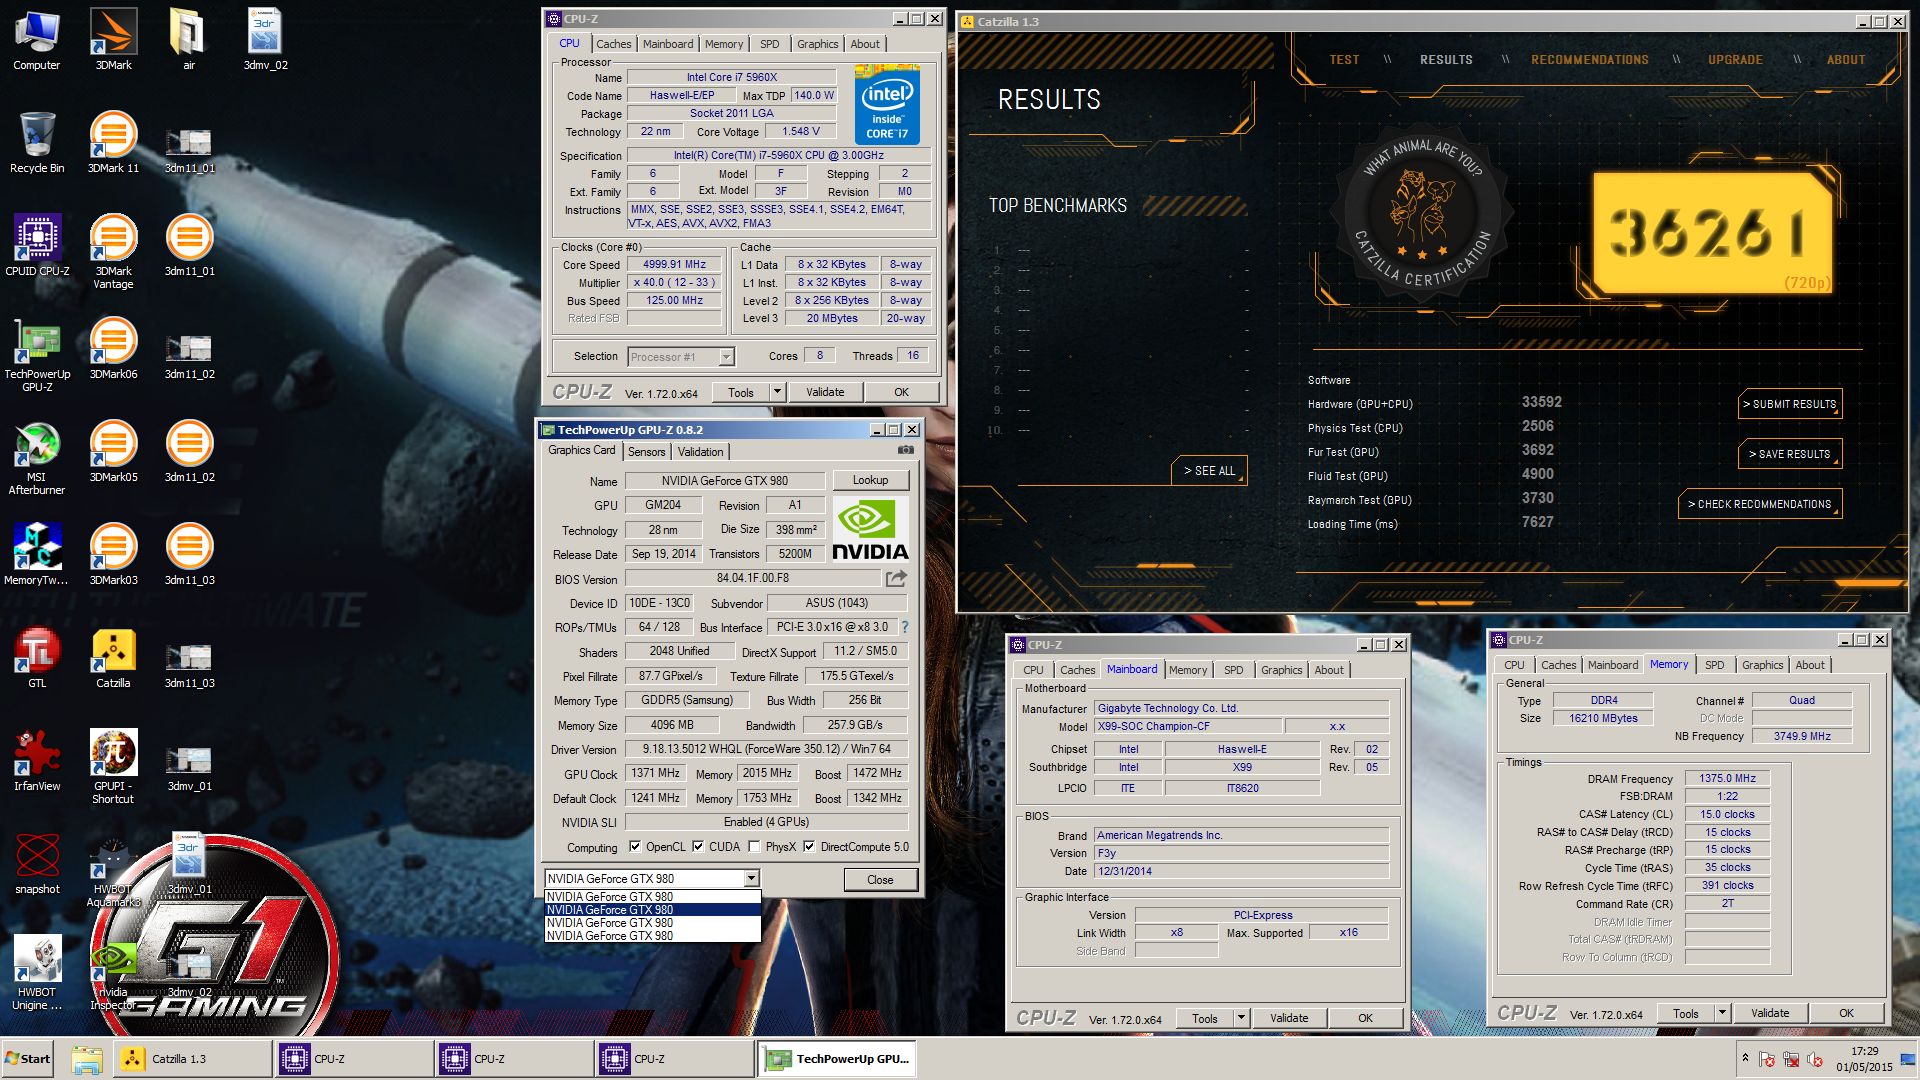The image size is (1920, 1080).
Task: Toggle the CUDA checkbox in GPU-Z
Action: click(x=698, y=847)
